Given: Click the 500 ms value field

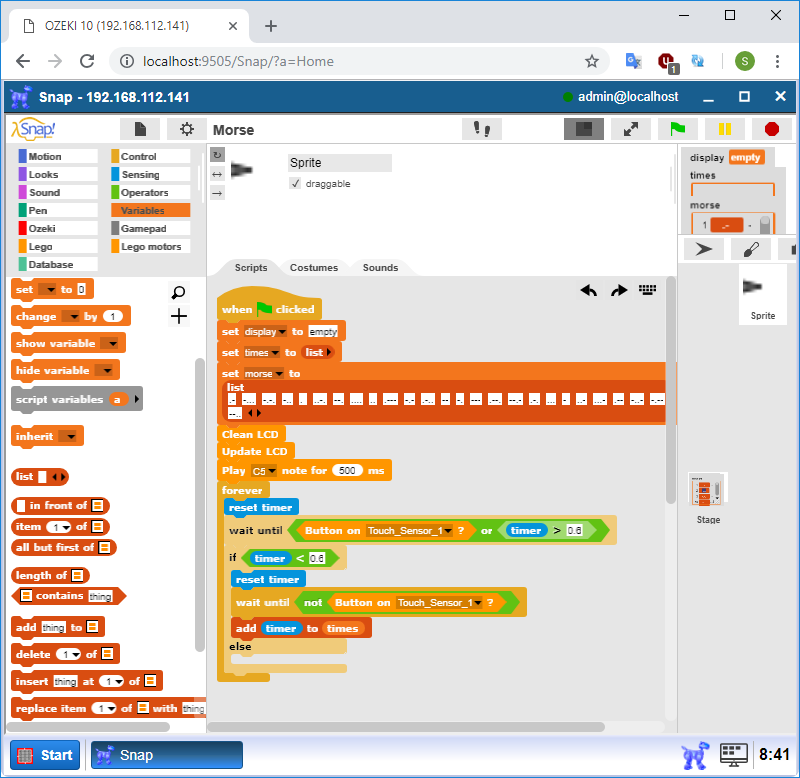Looking at the screenshot, I should [347, 470].
